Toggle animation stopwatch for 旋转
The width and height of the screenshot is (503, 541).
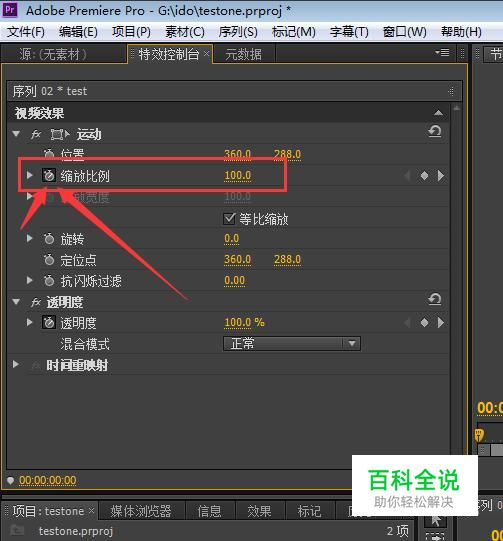point(49,239)
